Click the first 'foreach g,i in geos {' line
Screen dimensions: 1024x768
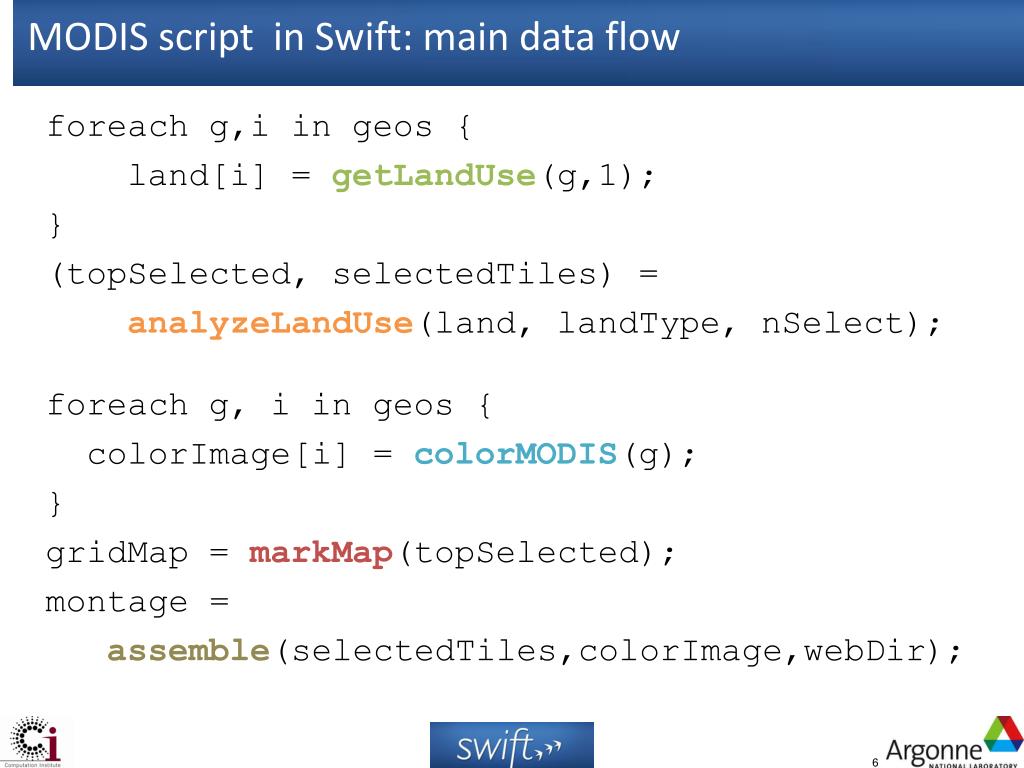pos(259,127)
